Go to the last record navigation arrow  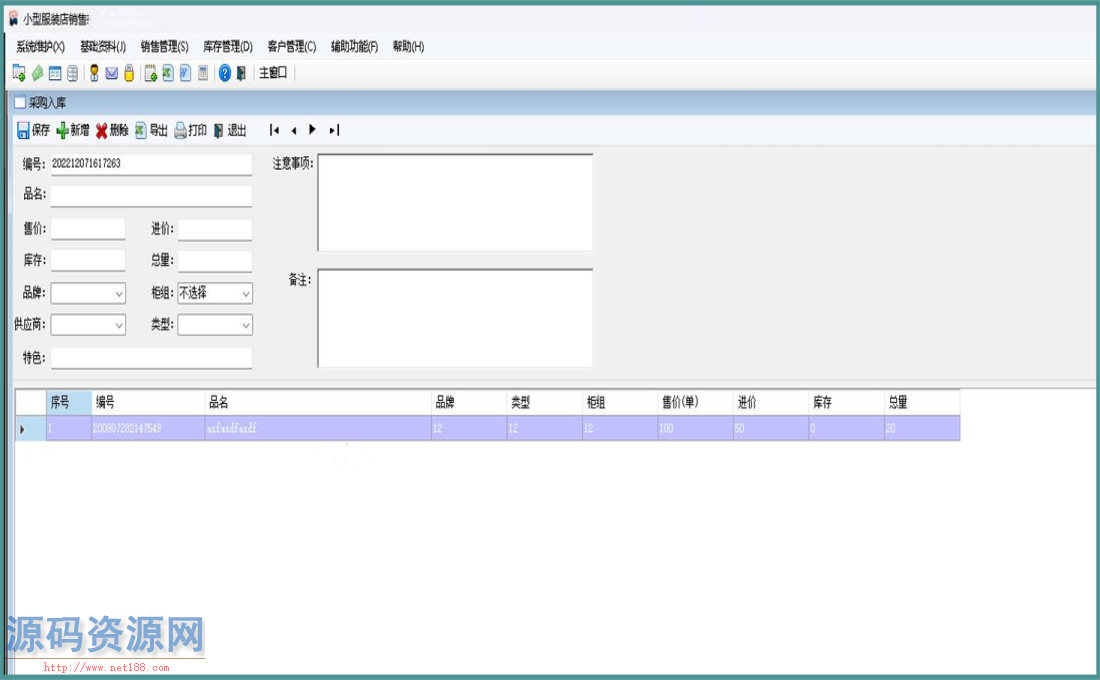pos(334,130)
